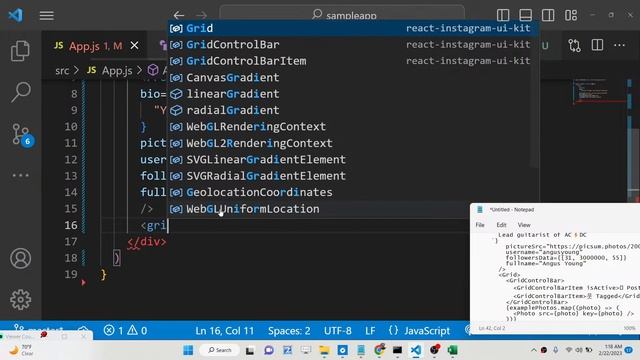Toggle the secondary side bar layout icon
This screenshot has width=640, height=360.
[x=548, y=16]
